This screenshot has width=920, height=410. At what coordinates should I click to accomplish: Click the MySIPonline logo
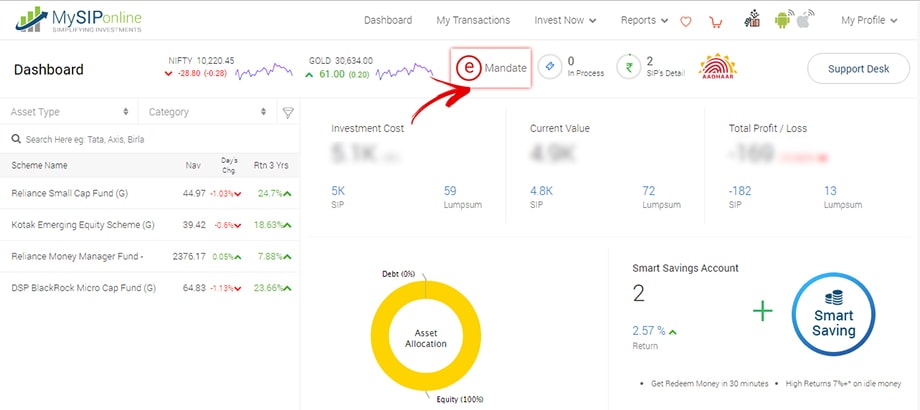78,20
